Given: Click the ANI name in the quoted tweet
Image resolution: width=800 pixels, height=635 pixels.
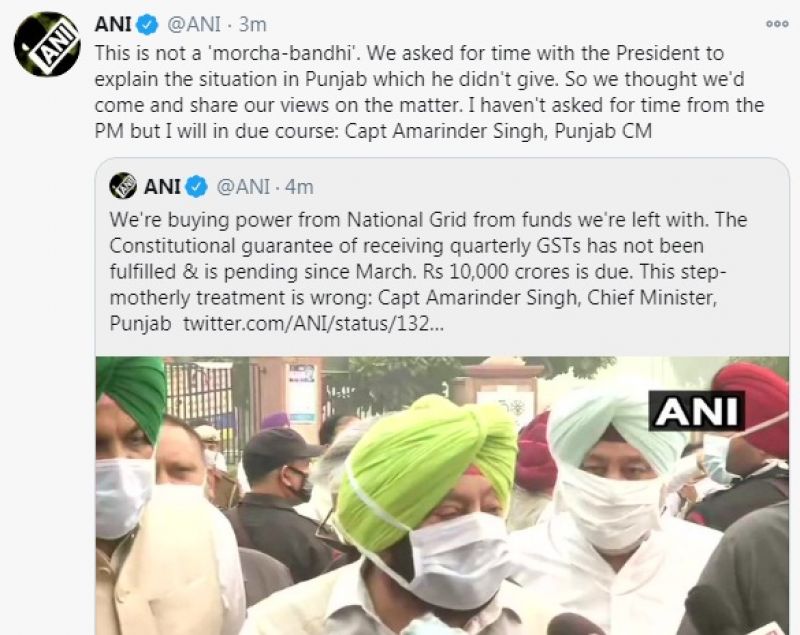Looking at the screenshot, I should click(x=162, y=187).
